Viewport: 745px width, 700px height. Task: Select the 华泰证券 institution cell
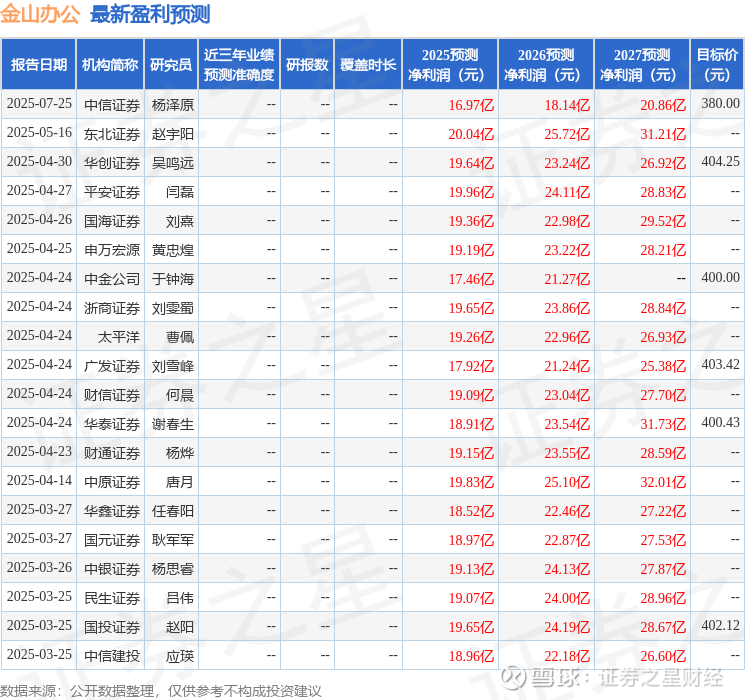pos(112,424)
